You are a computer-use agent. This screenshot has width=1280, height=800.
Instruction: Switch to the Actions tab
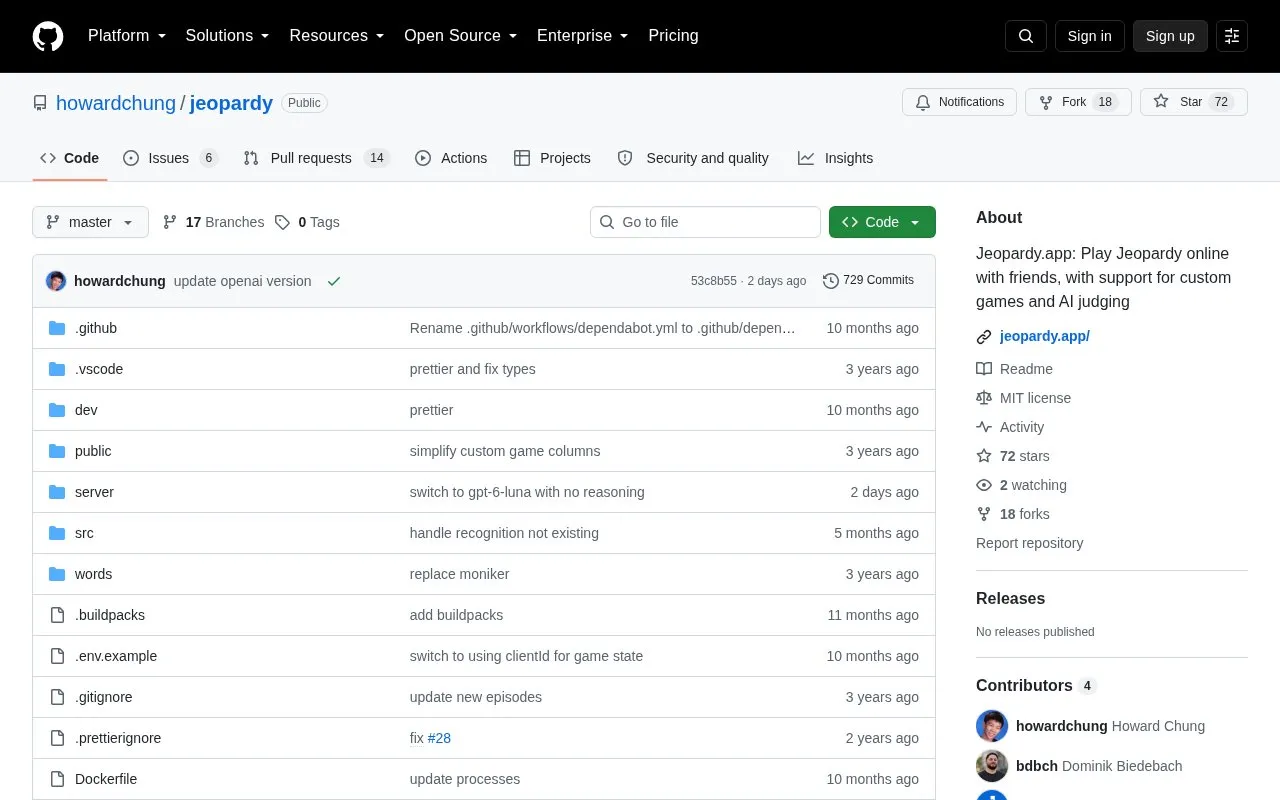point(451,158)
